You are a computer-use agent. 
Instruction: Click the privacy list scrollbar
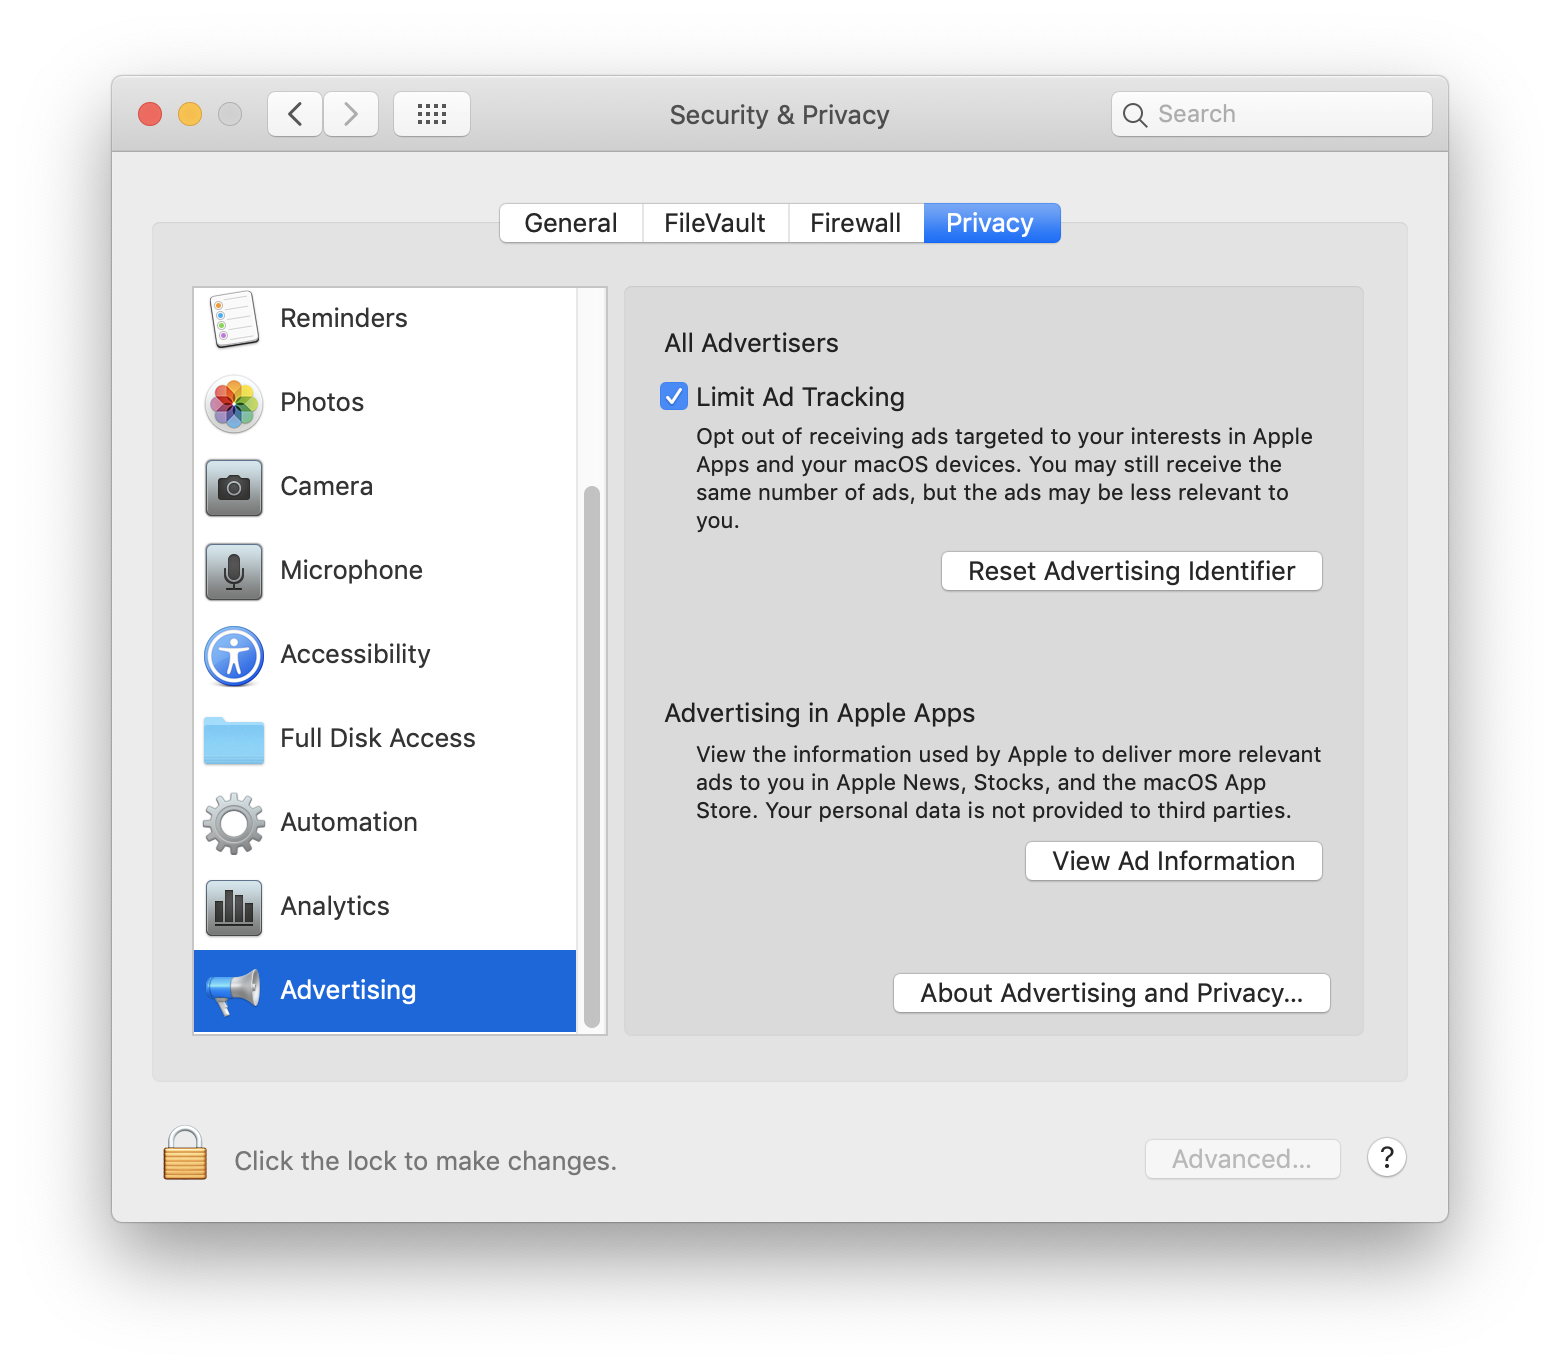pyautogui.click(x=592, y=757)
